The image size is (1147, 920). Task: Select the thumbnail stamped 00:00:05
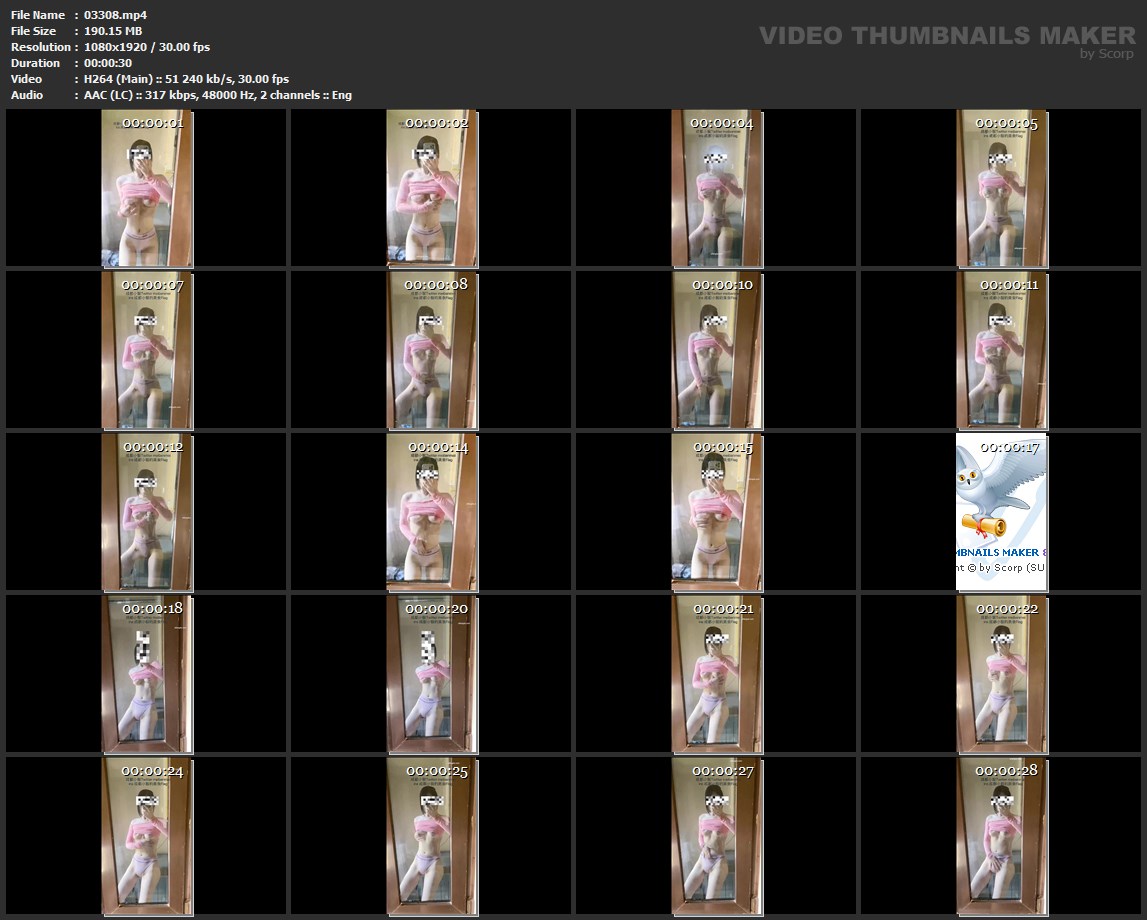tap(1002, 188)
